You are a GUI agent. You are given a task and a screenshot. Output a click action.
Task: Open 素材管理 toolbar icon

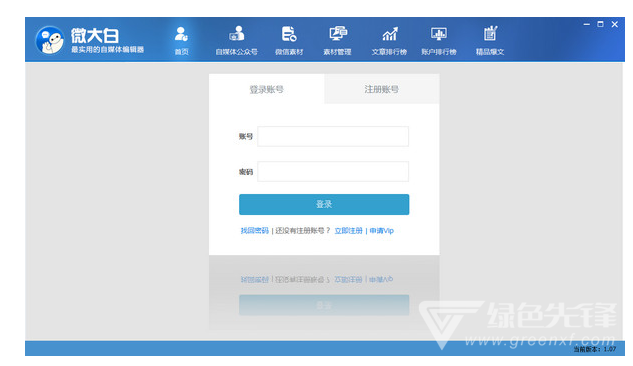tap(337, 40)
